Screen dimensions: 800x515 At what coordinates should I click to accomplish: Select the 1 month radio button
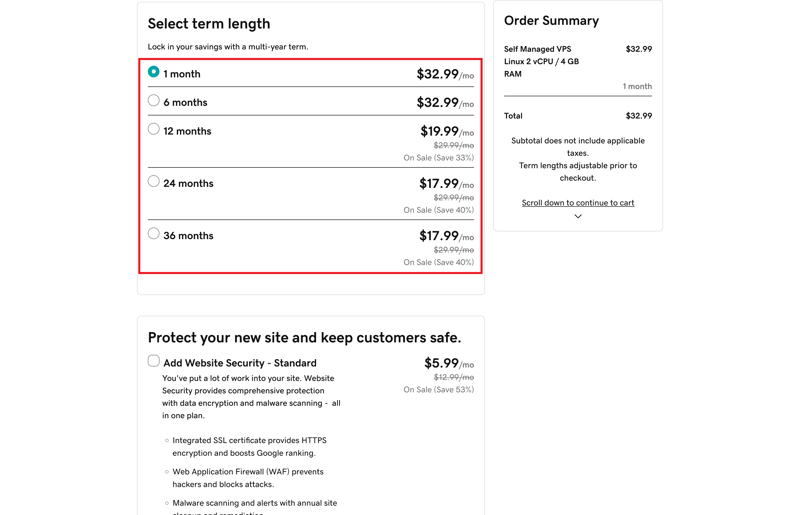(x=154, y=72)
